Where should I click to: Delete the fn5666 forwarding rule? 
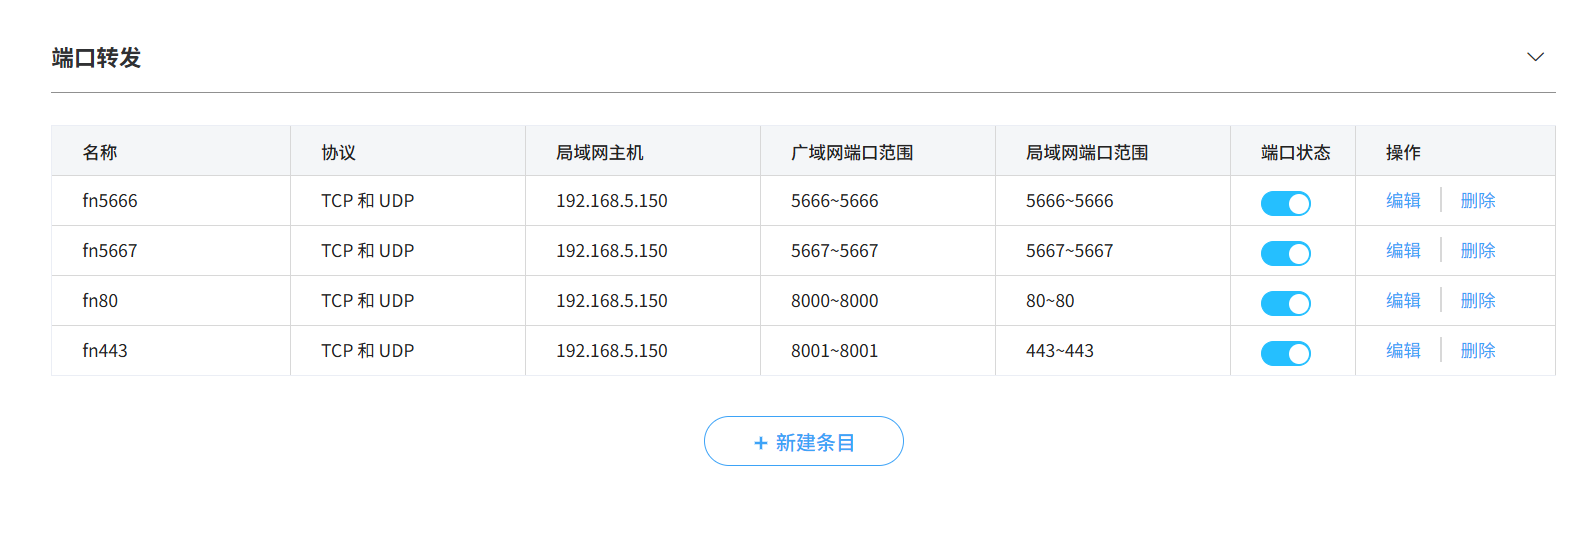click(1478, 201)
